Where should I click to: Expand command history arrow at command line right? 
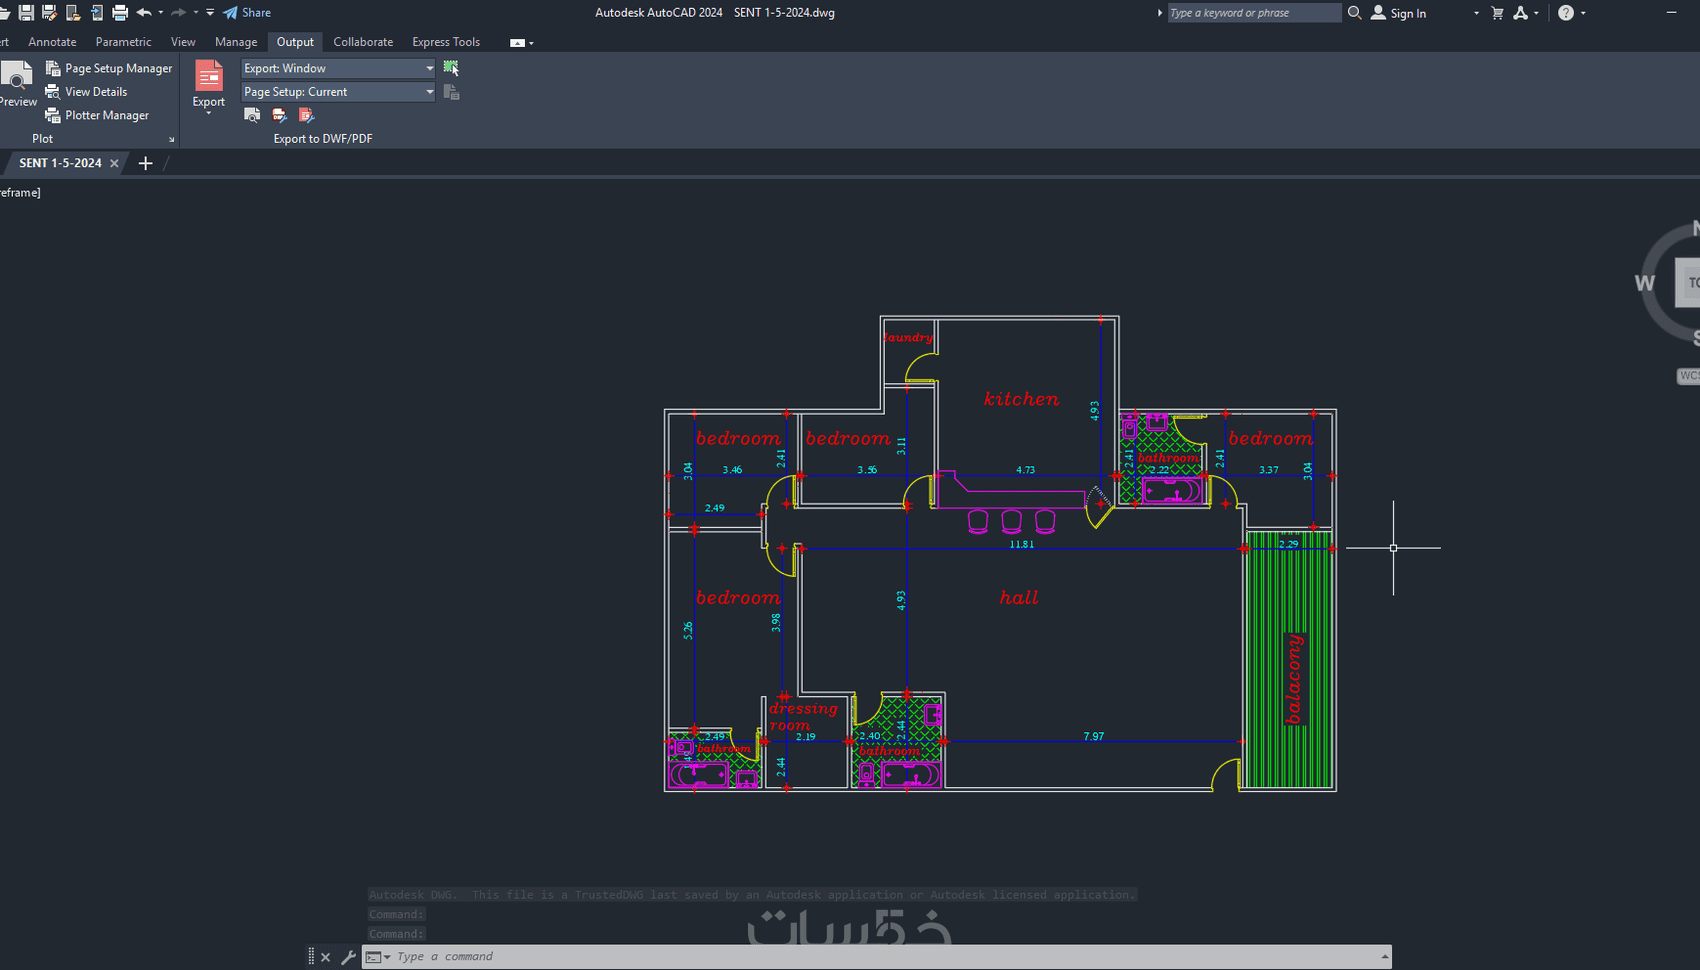click(1385, 957)
